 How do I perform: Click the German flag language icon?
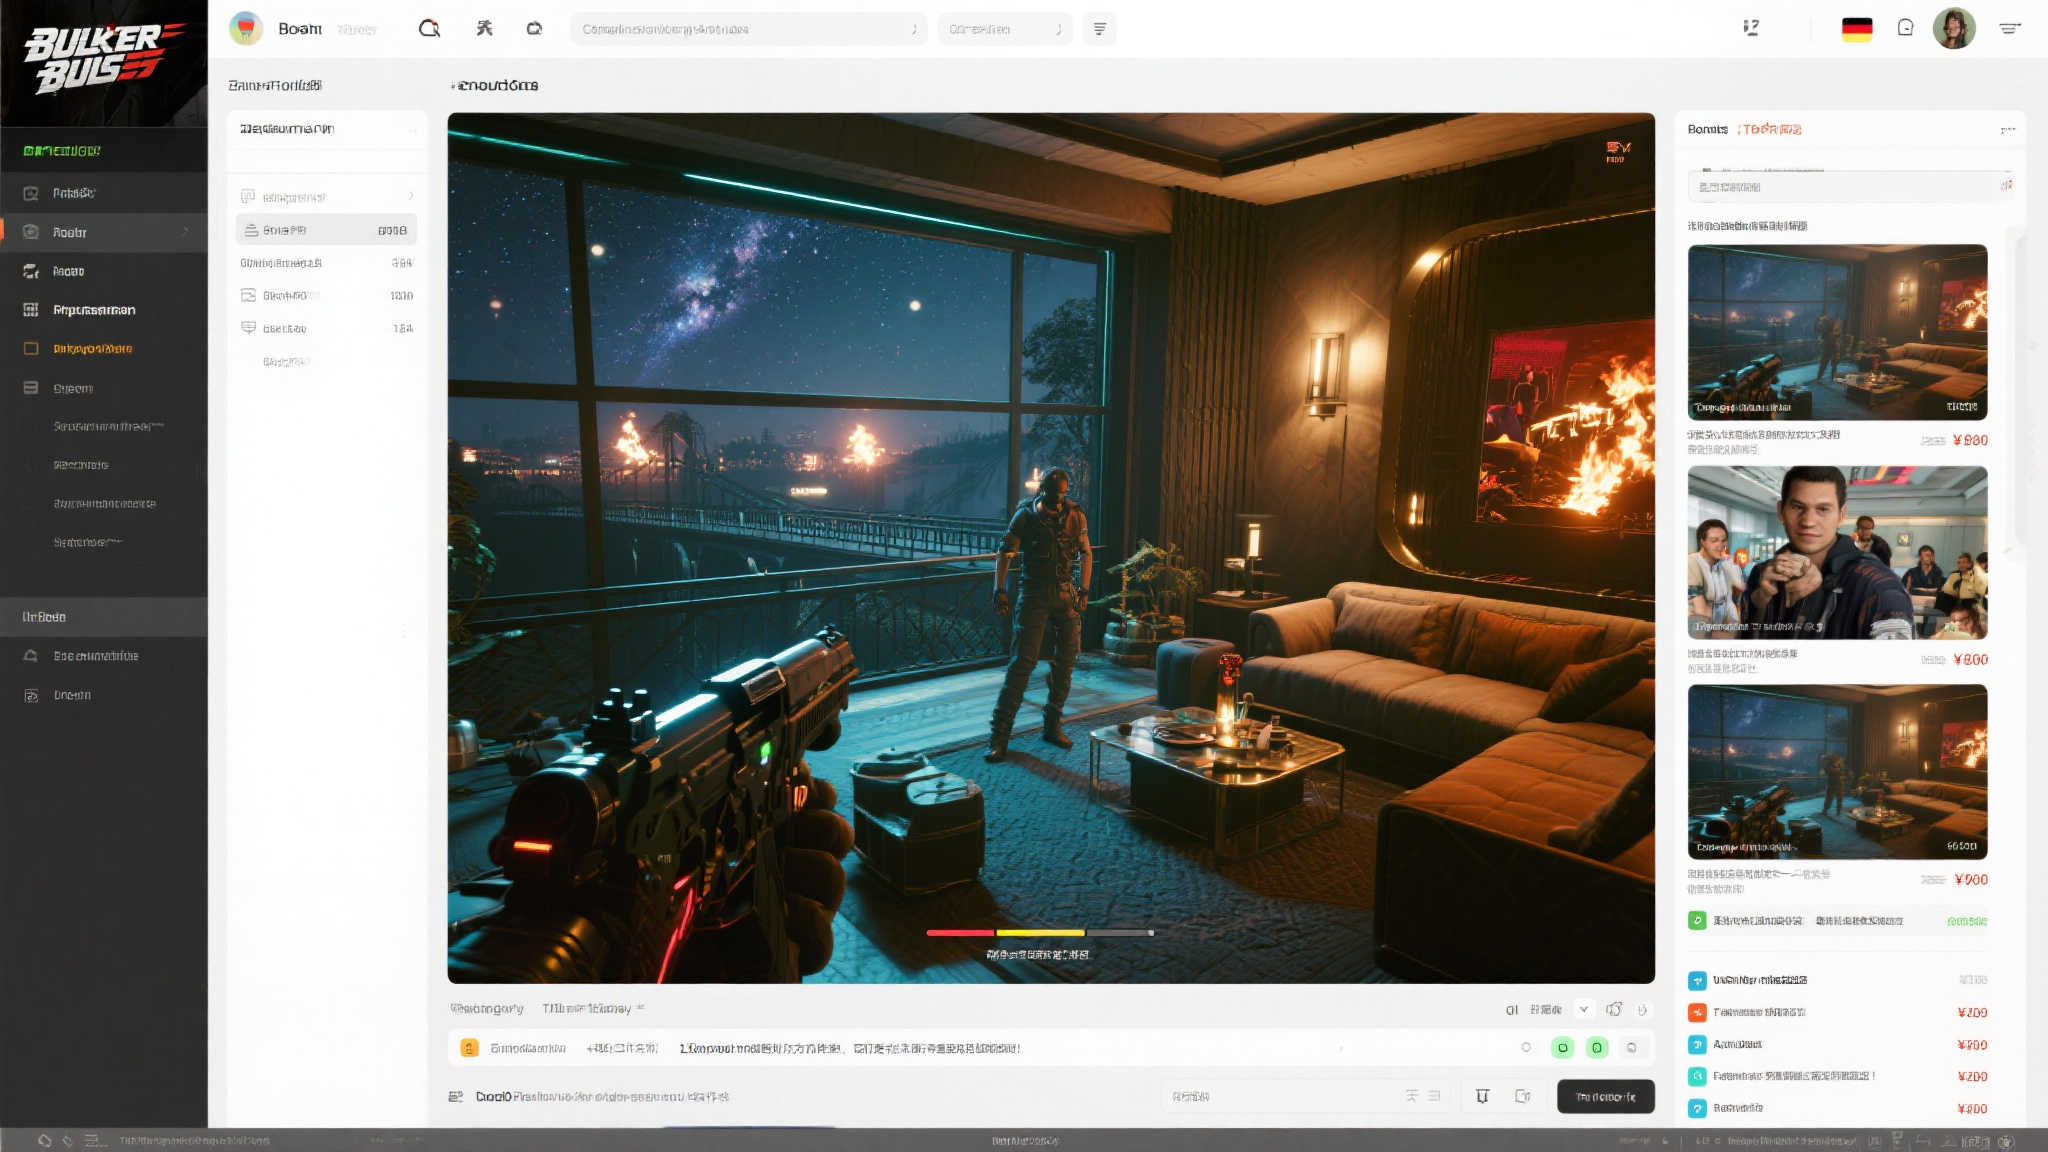coord(1856,29)
